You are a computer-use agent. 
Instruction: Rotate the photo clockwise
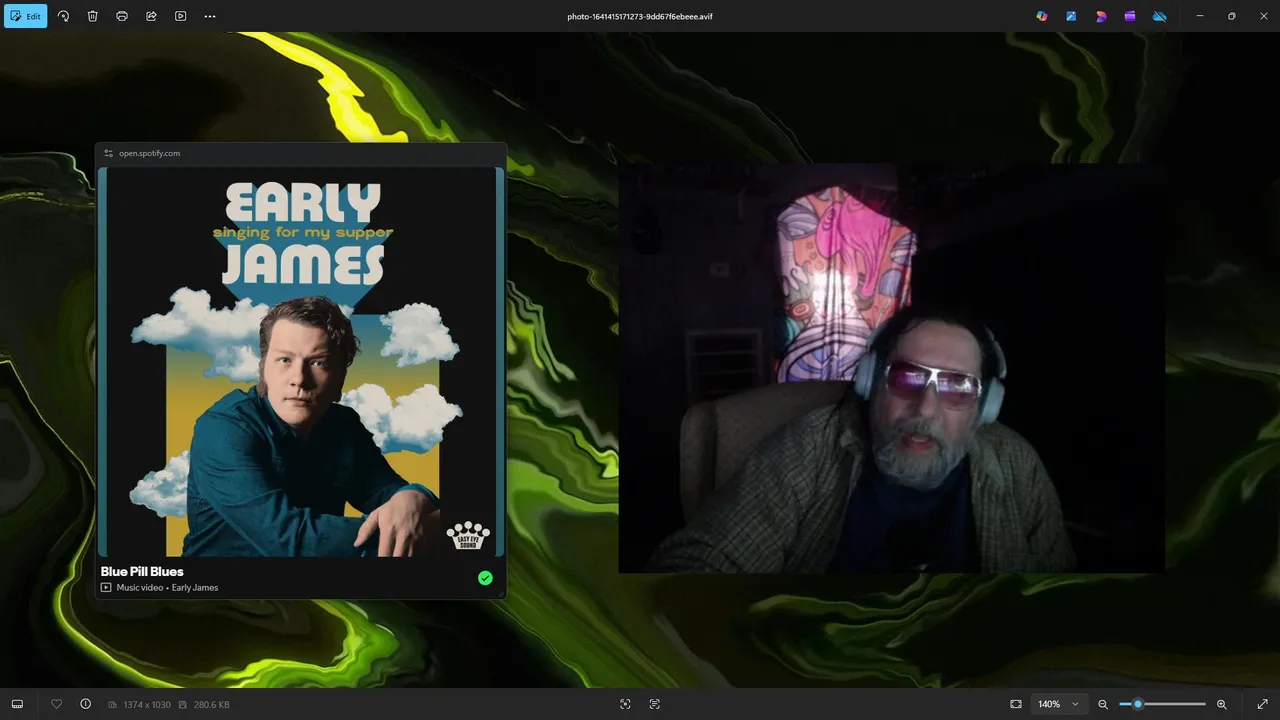coord(63,16)
